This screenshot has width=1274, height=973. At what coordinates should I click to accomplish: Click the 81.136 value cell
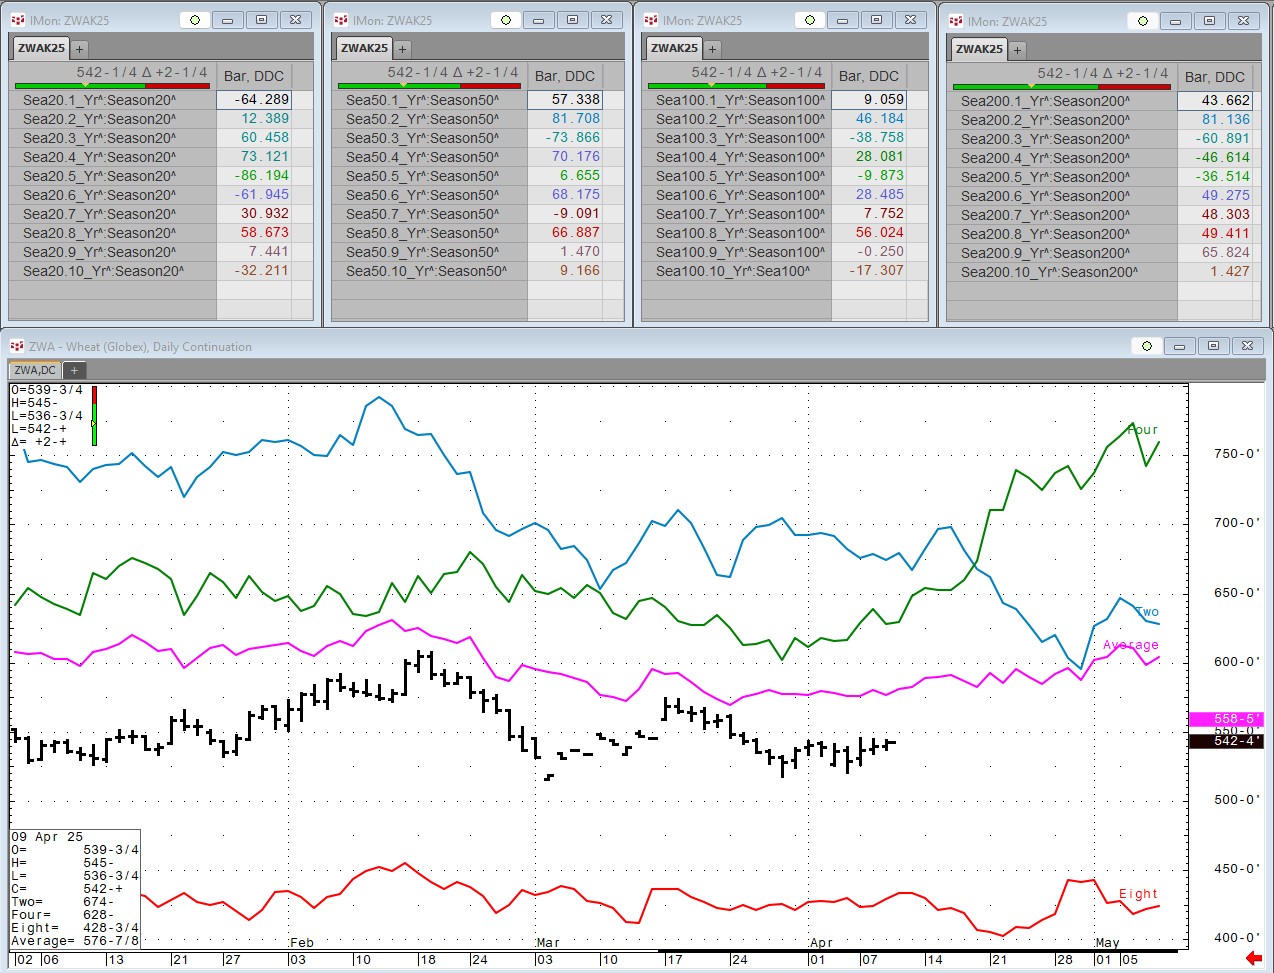point(1215,120)
